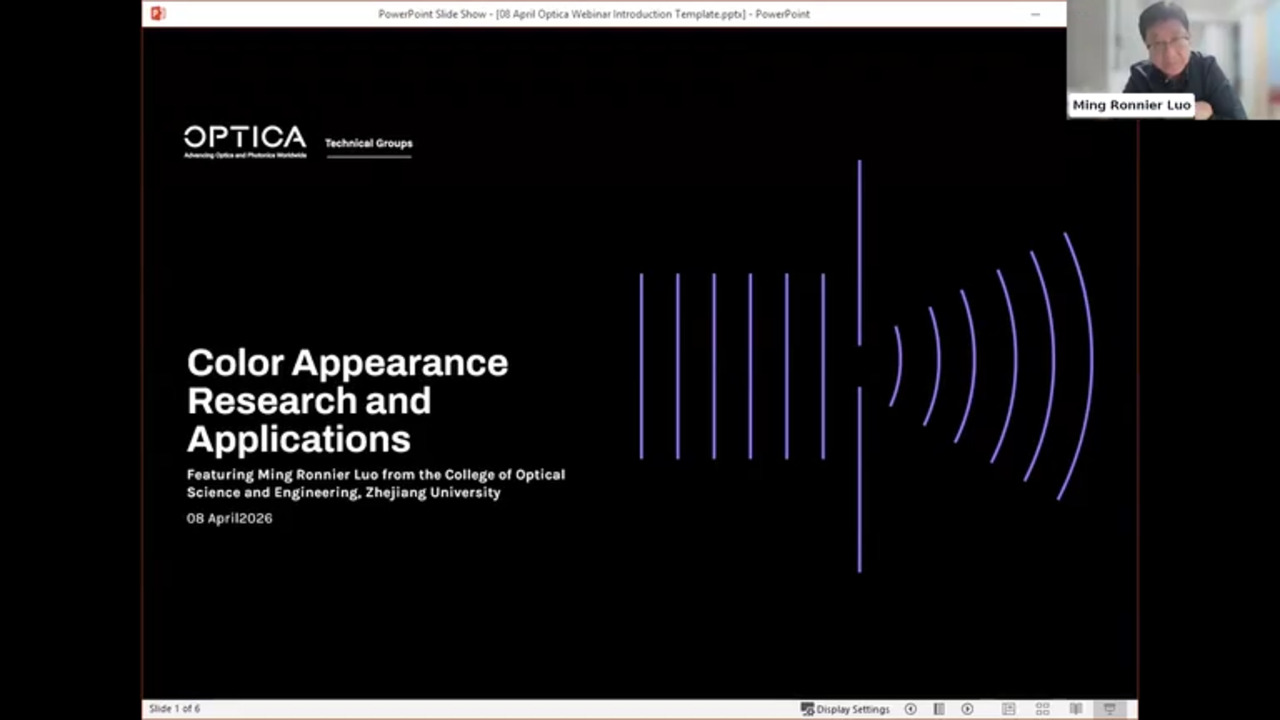
Task: Select the Slide Show view button
Action: coord(1109,709)
